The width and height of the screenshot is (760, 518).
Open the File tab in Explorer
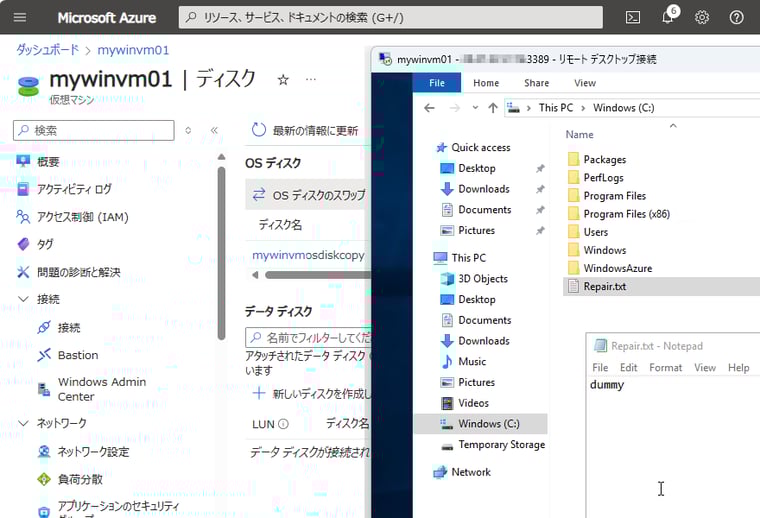tap(437, 83)
